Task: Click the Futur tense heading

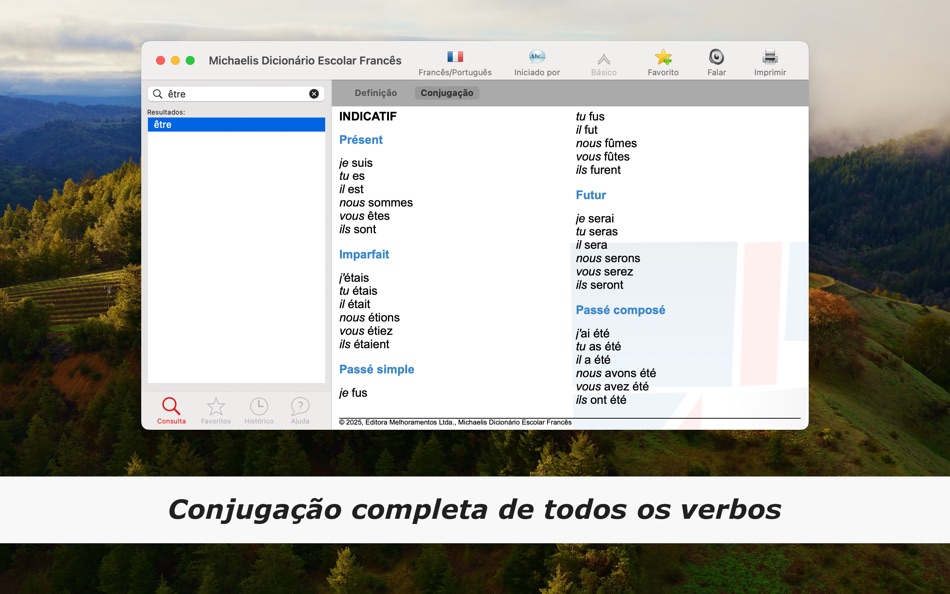Action: pyautogui.click(x=591, y=195)
